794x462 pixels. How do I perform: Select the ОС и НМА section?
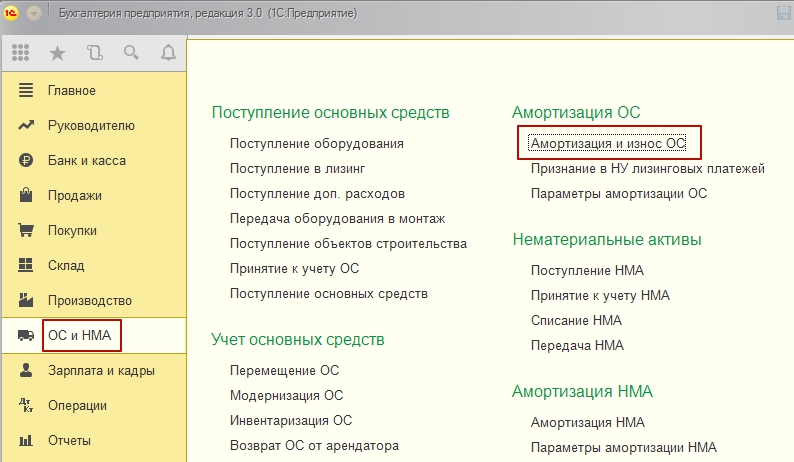pyautogui.click(x=80, y=335)
